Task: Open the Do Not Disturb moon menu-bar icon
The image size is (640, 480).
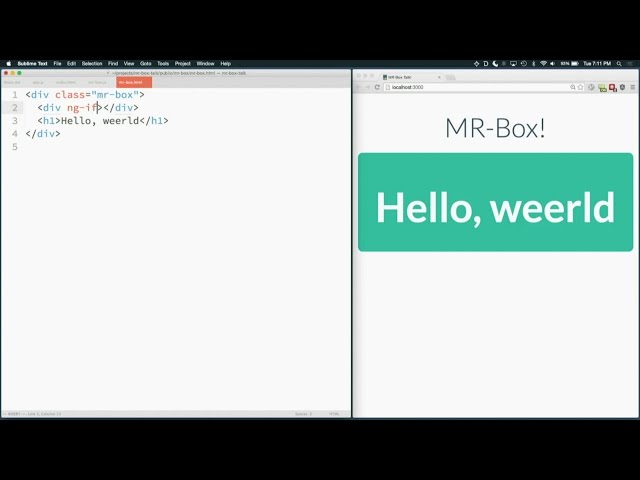Action: (x=495, y=64)
